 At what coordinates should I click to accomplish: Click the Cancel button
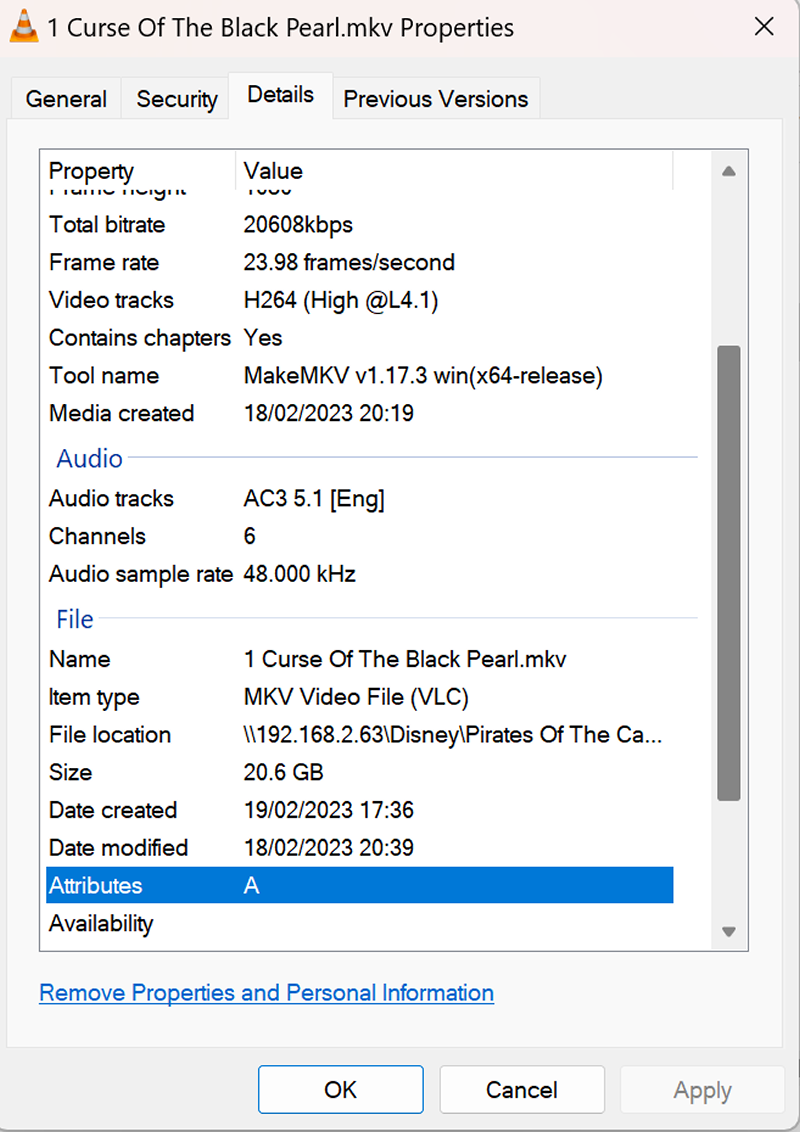[x=522, y=1089]
